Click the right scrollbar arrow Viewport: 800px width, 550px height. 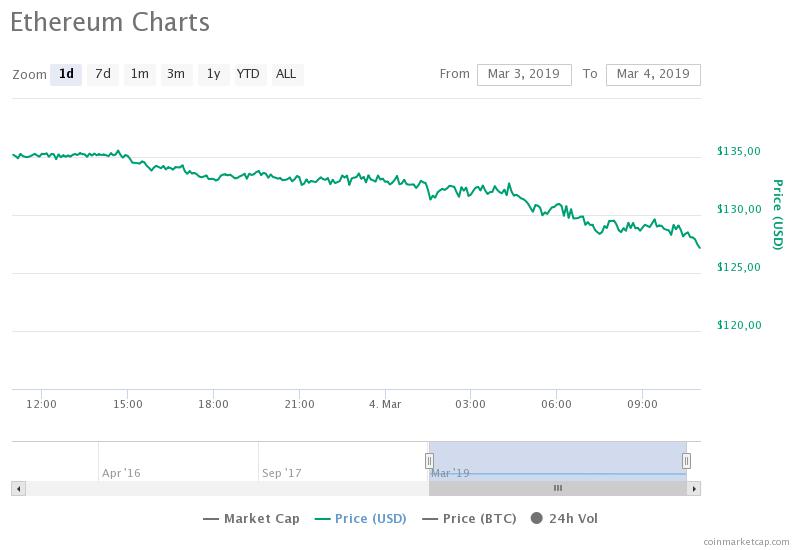click(x=695, y=488)
